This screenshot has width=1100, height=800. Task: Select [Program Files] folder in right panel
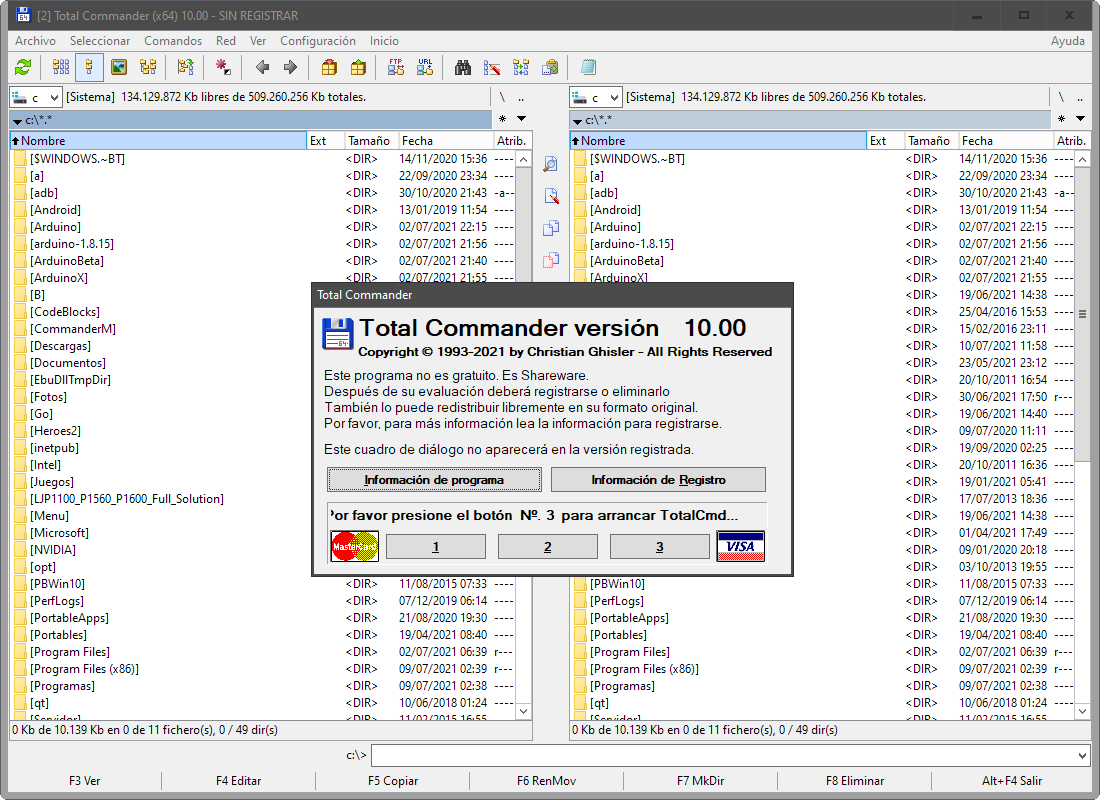pos(630,652)
